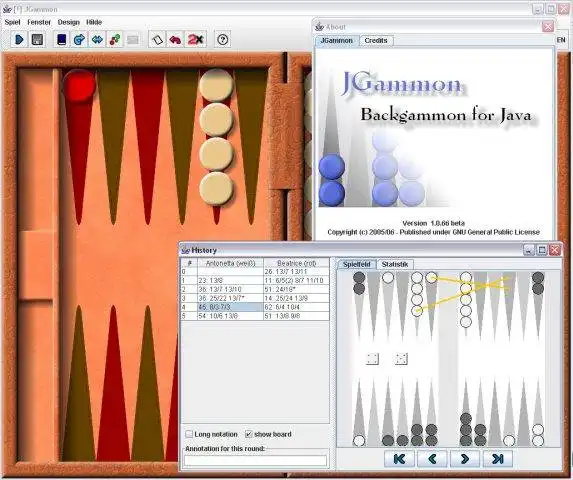Open the Fenster menu
Screen dimensions: 573x480
pyautogui.click(x=39, y=22)
